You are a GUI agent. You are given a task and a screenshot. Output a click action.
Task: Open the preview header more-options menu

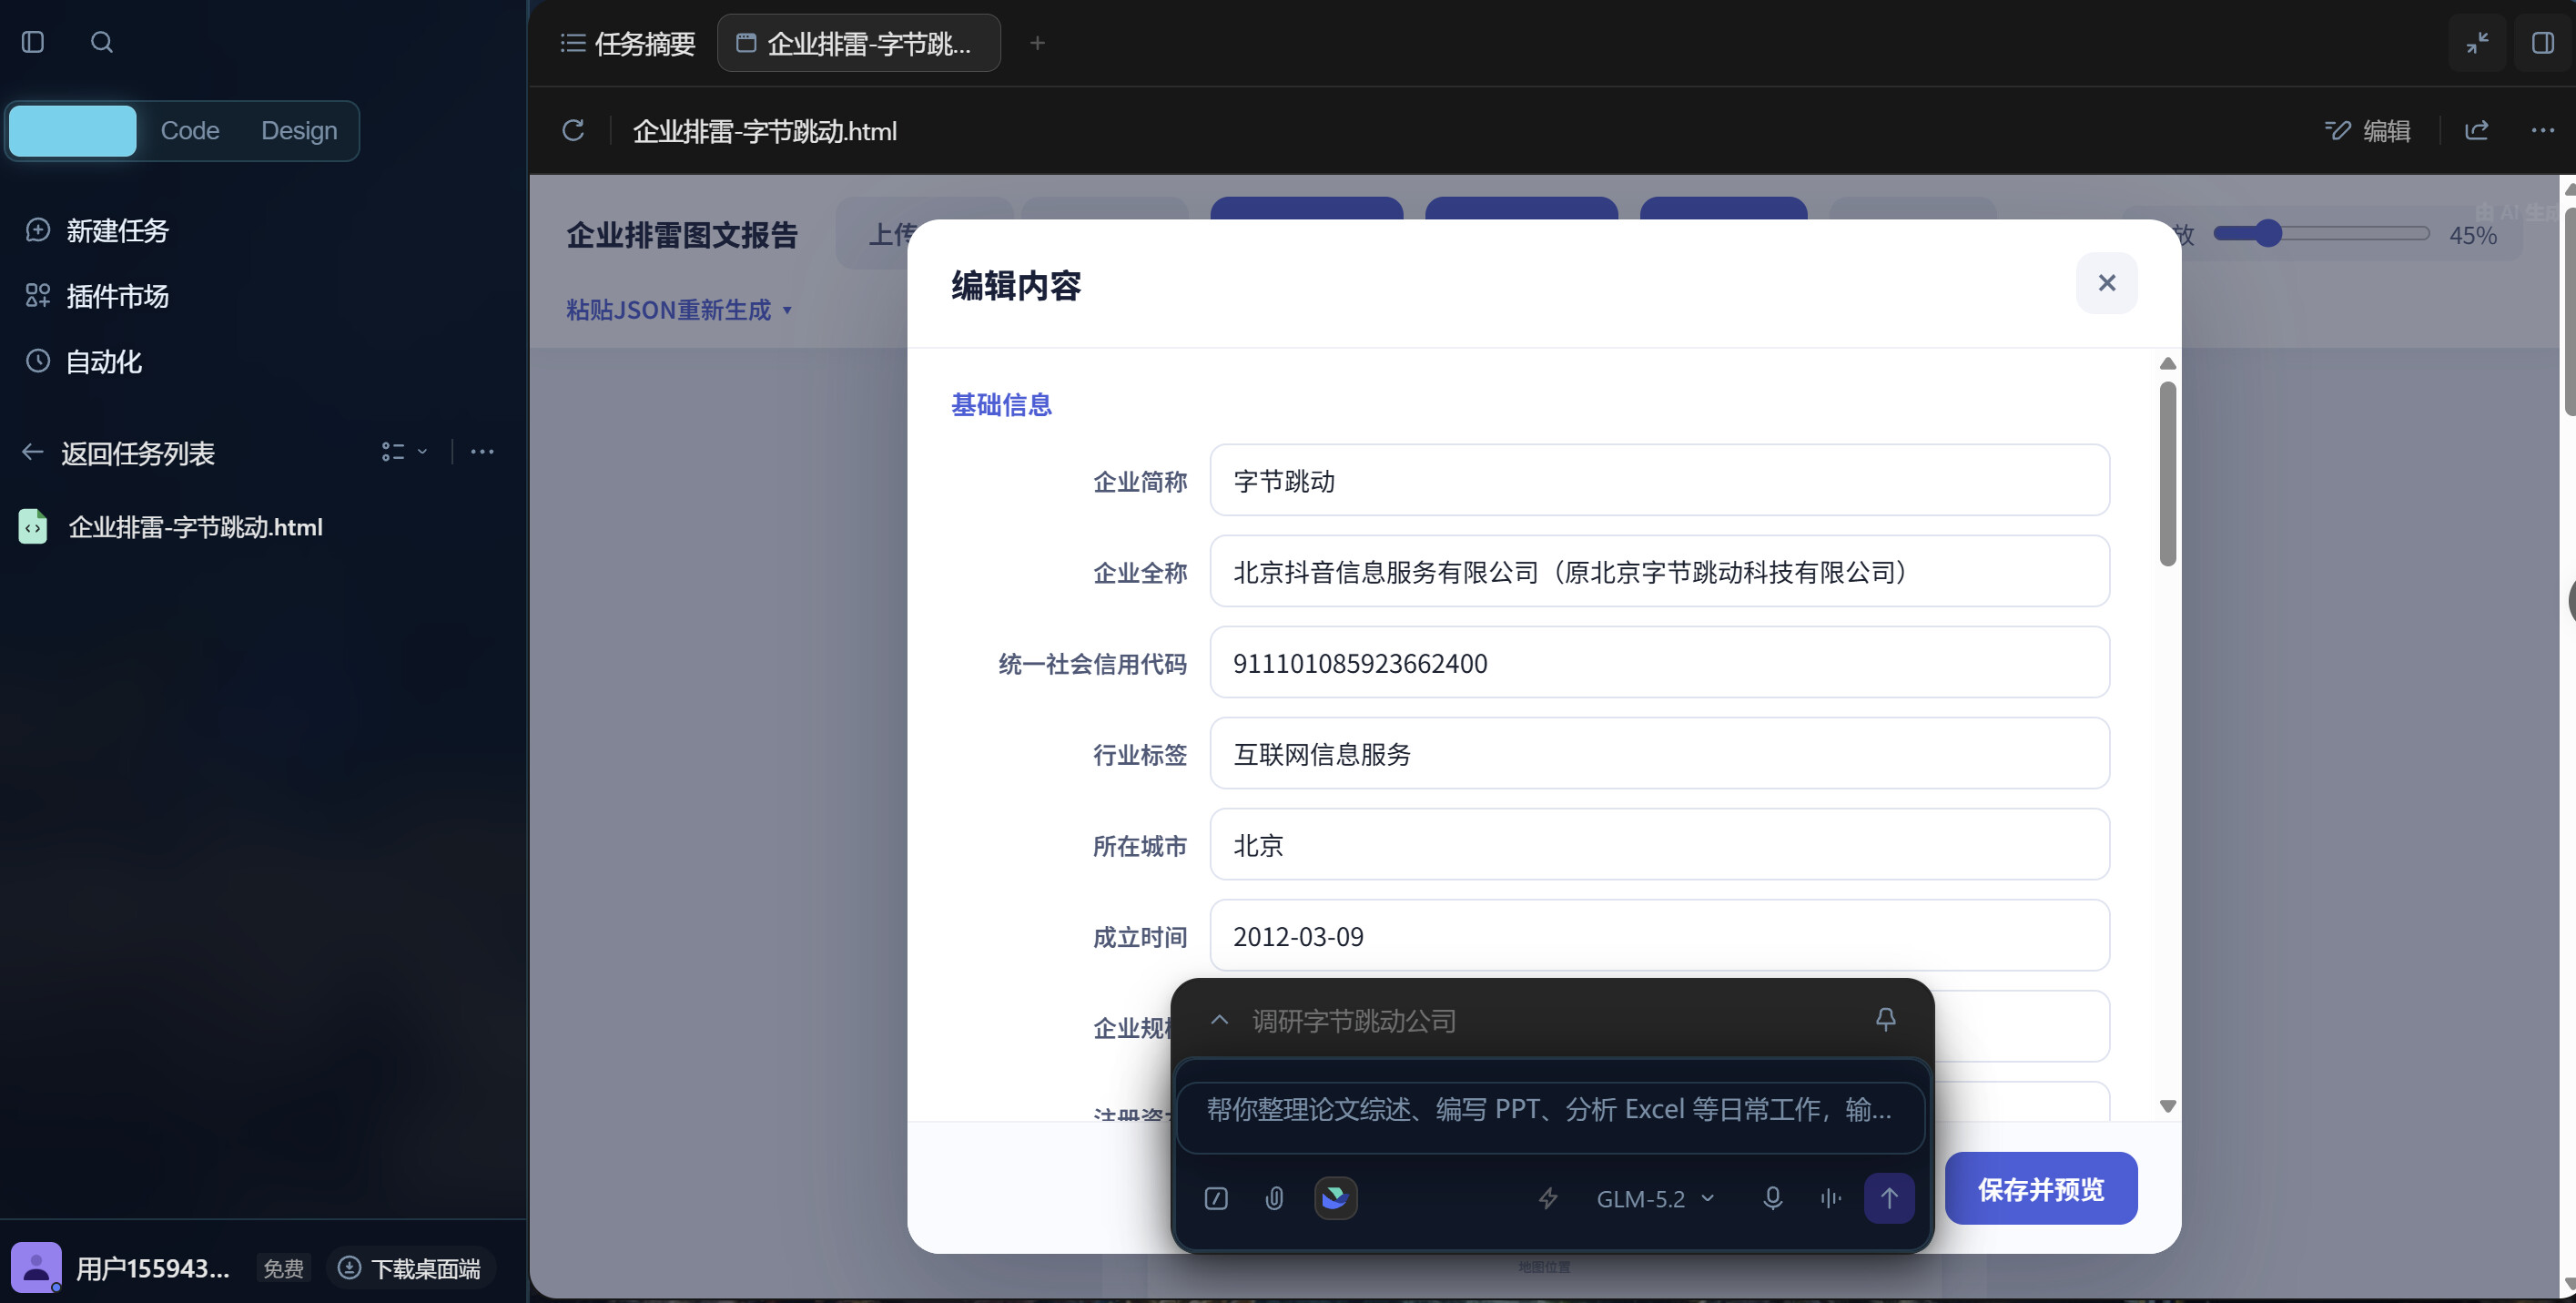tap(2543, 130)
